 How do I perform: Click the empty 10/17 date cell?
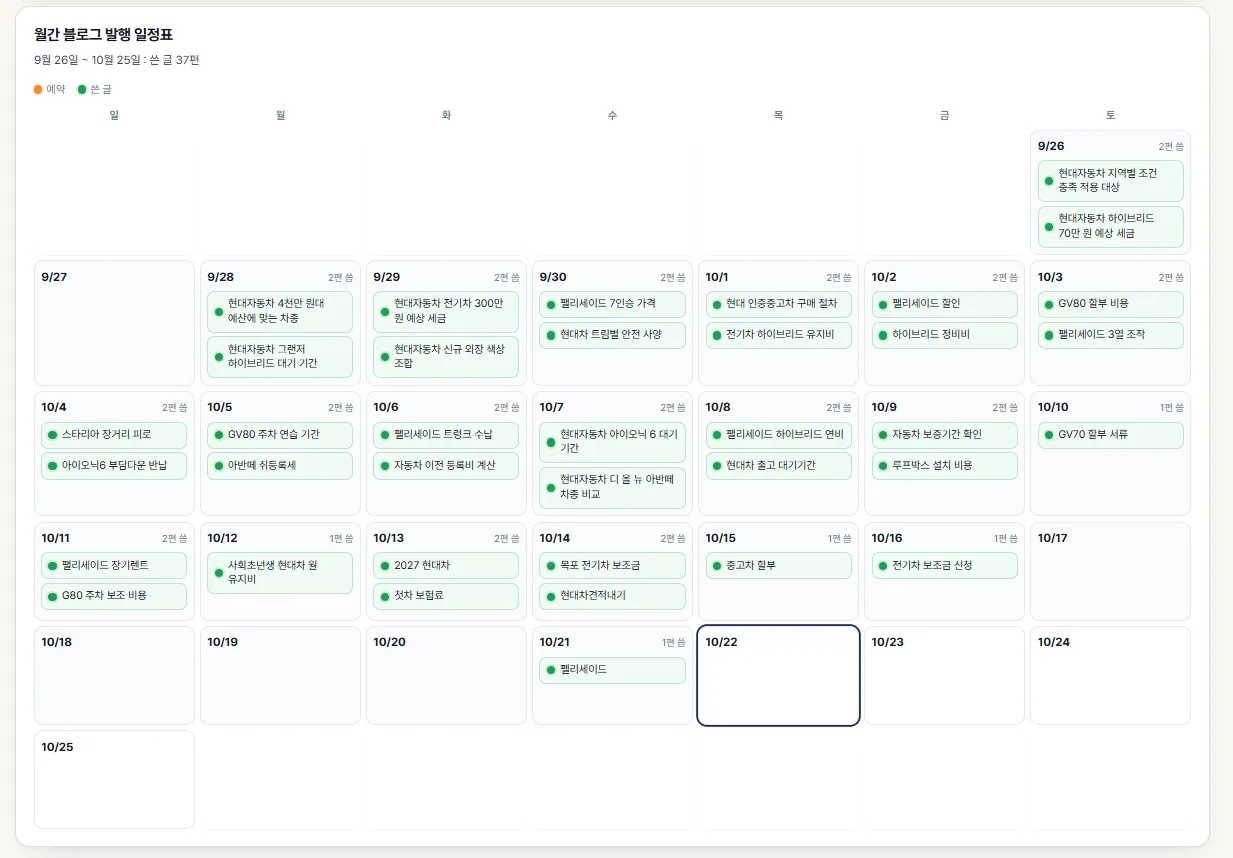click(x=1110, y=571)
